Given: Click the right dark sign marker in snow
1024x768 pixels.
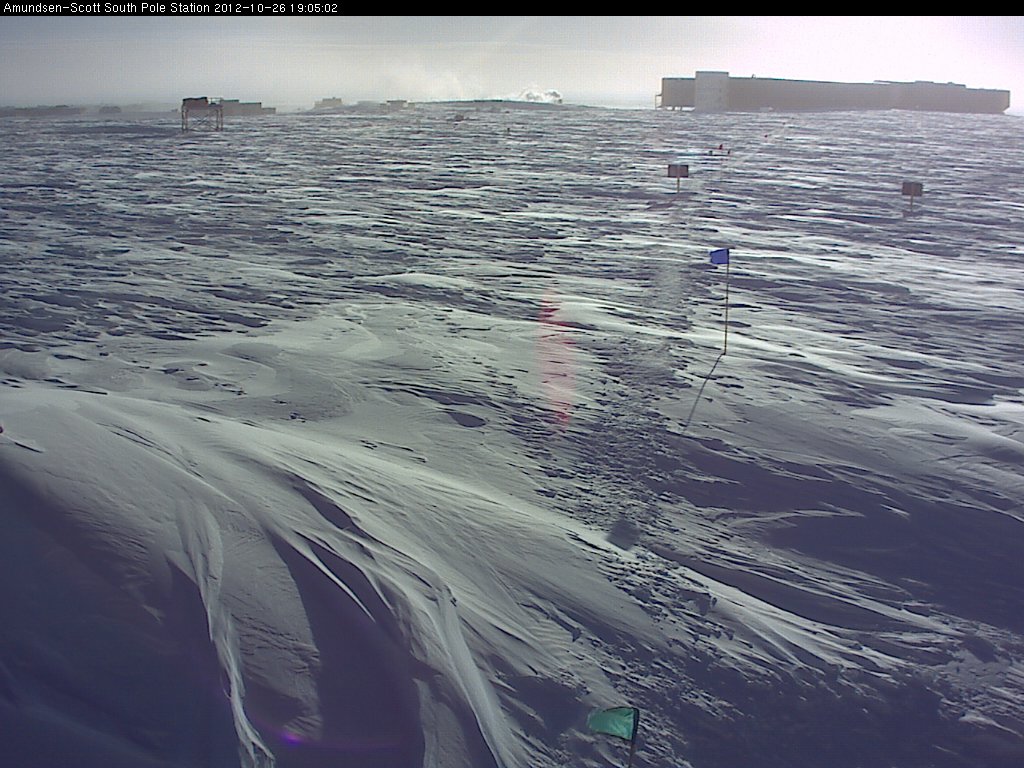Looking at the screenshot, I should [x=911, y=188].
